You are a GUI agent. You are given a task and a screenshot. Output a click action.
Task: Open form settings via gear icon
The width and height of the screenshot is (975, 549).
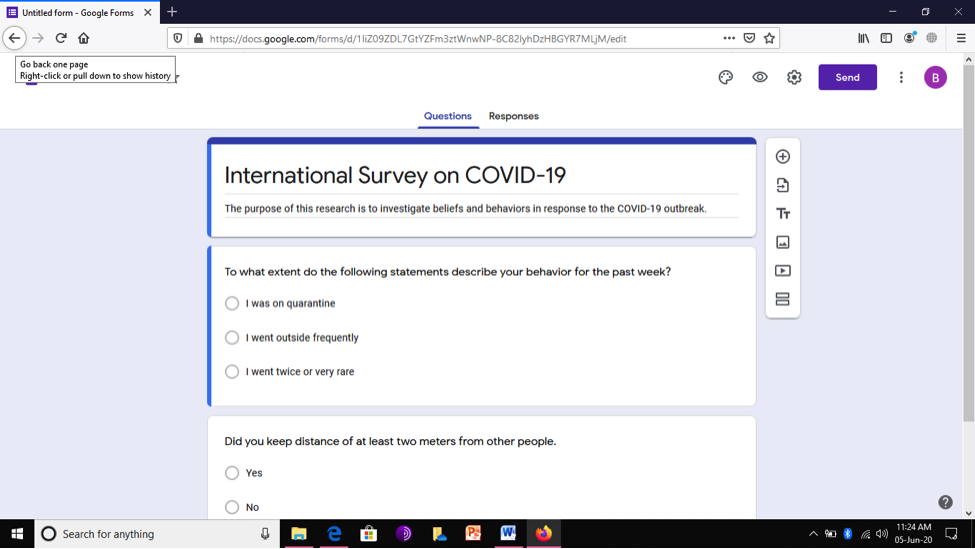point(794,77)
